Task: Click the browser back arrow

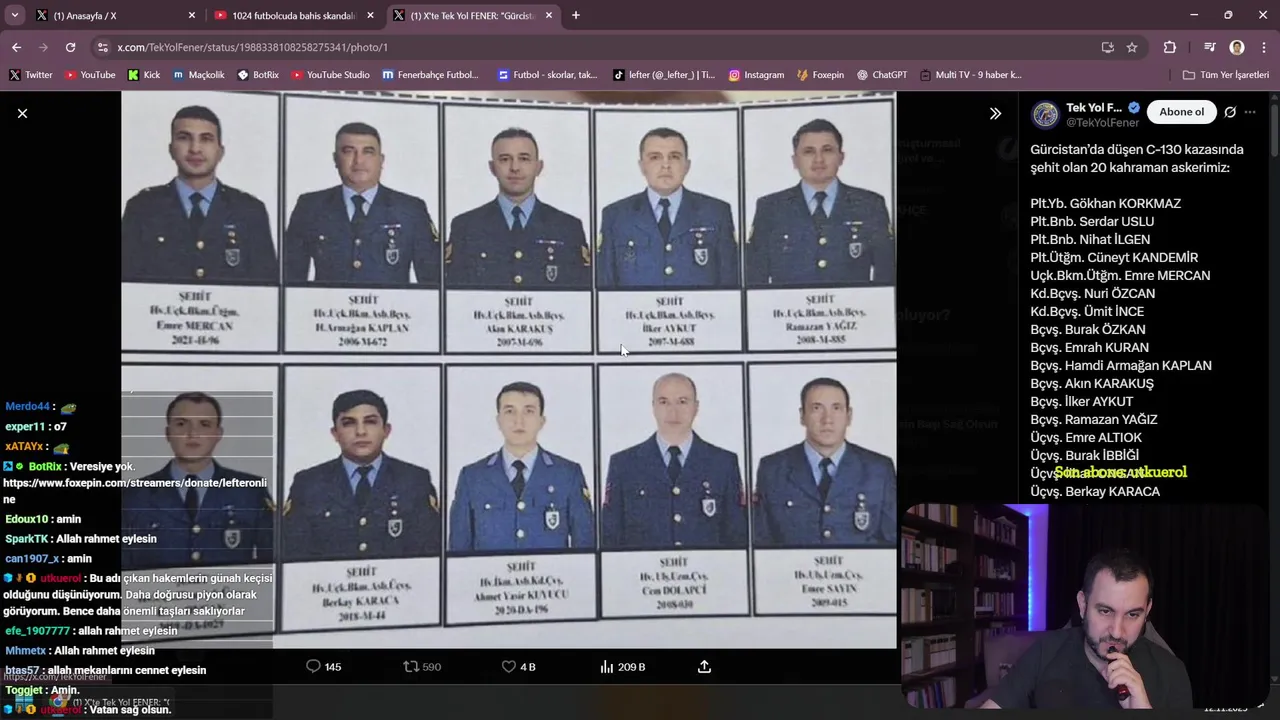Action: click(16, 47)
